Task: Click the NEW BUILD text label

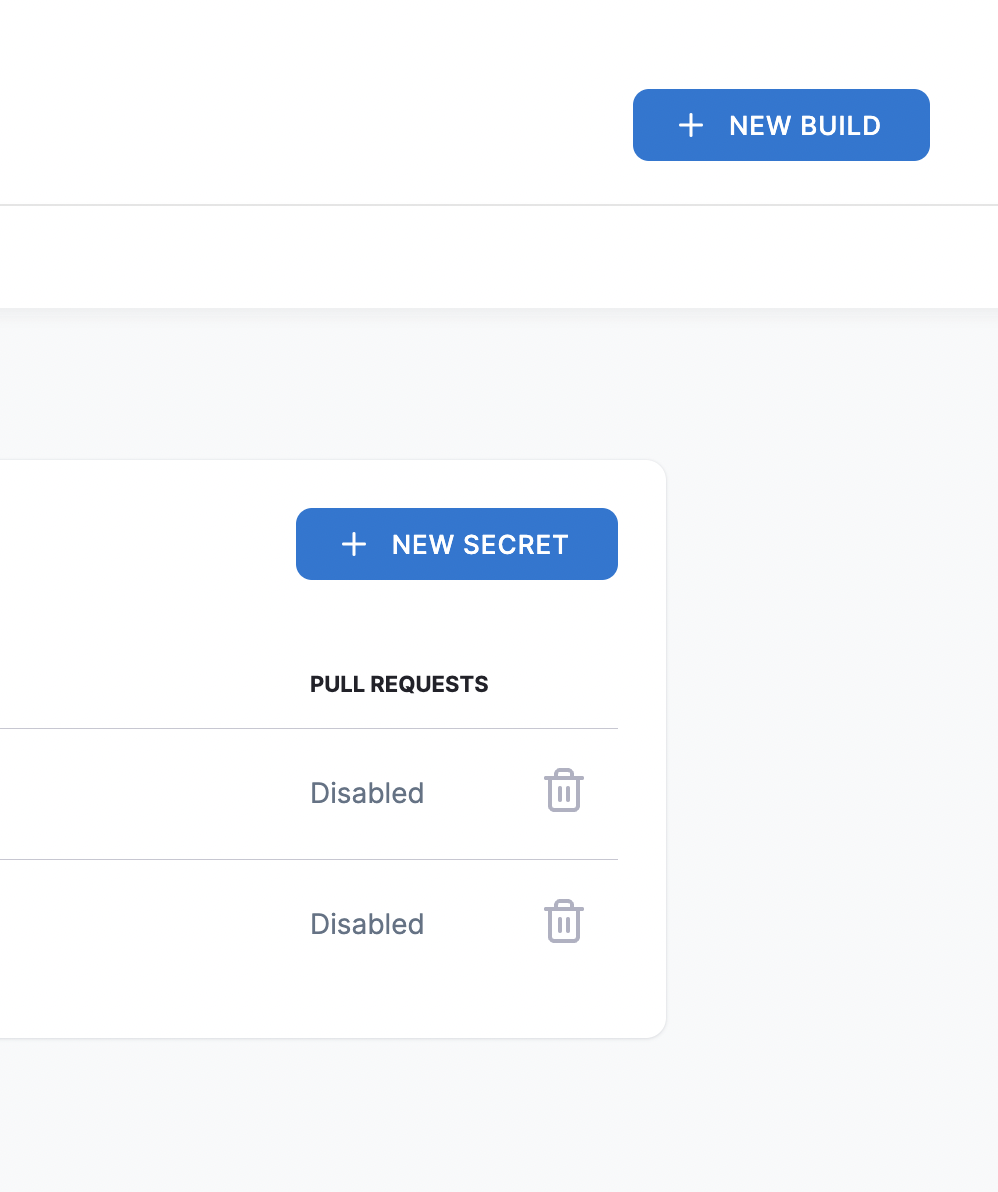Action: point(805,126)
